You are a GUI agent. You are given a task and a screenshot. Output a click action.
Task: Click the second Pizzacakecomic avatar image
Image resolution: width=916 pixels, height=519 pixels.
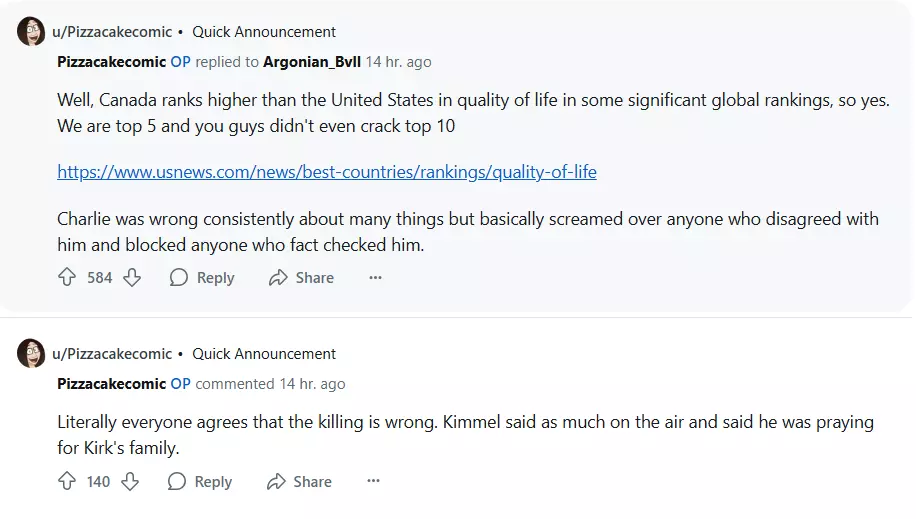(31, 354)
